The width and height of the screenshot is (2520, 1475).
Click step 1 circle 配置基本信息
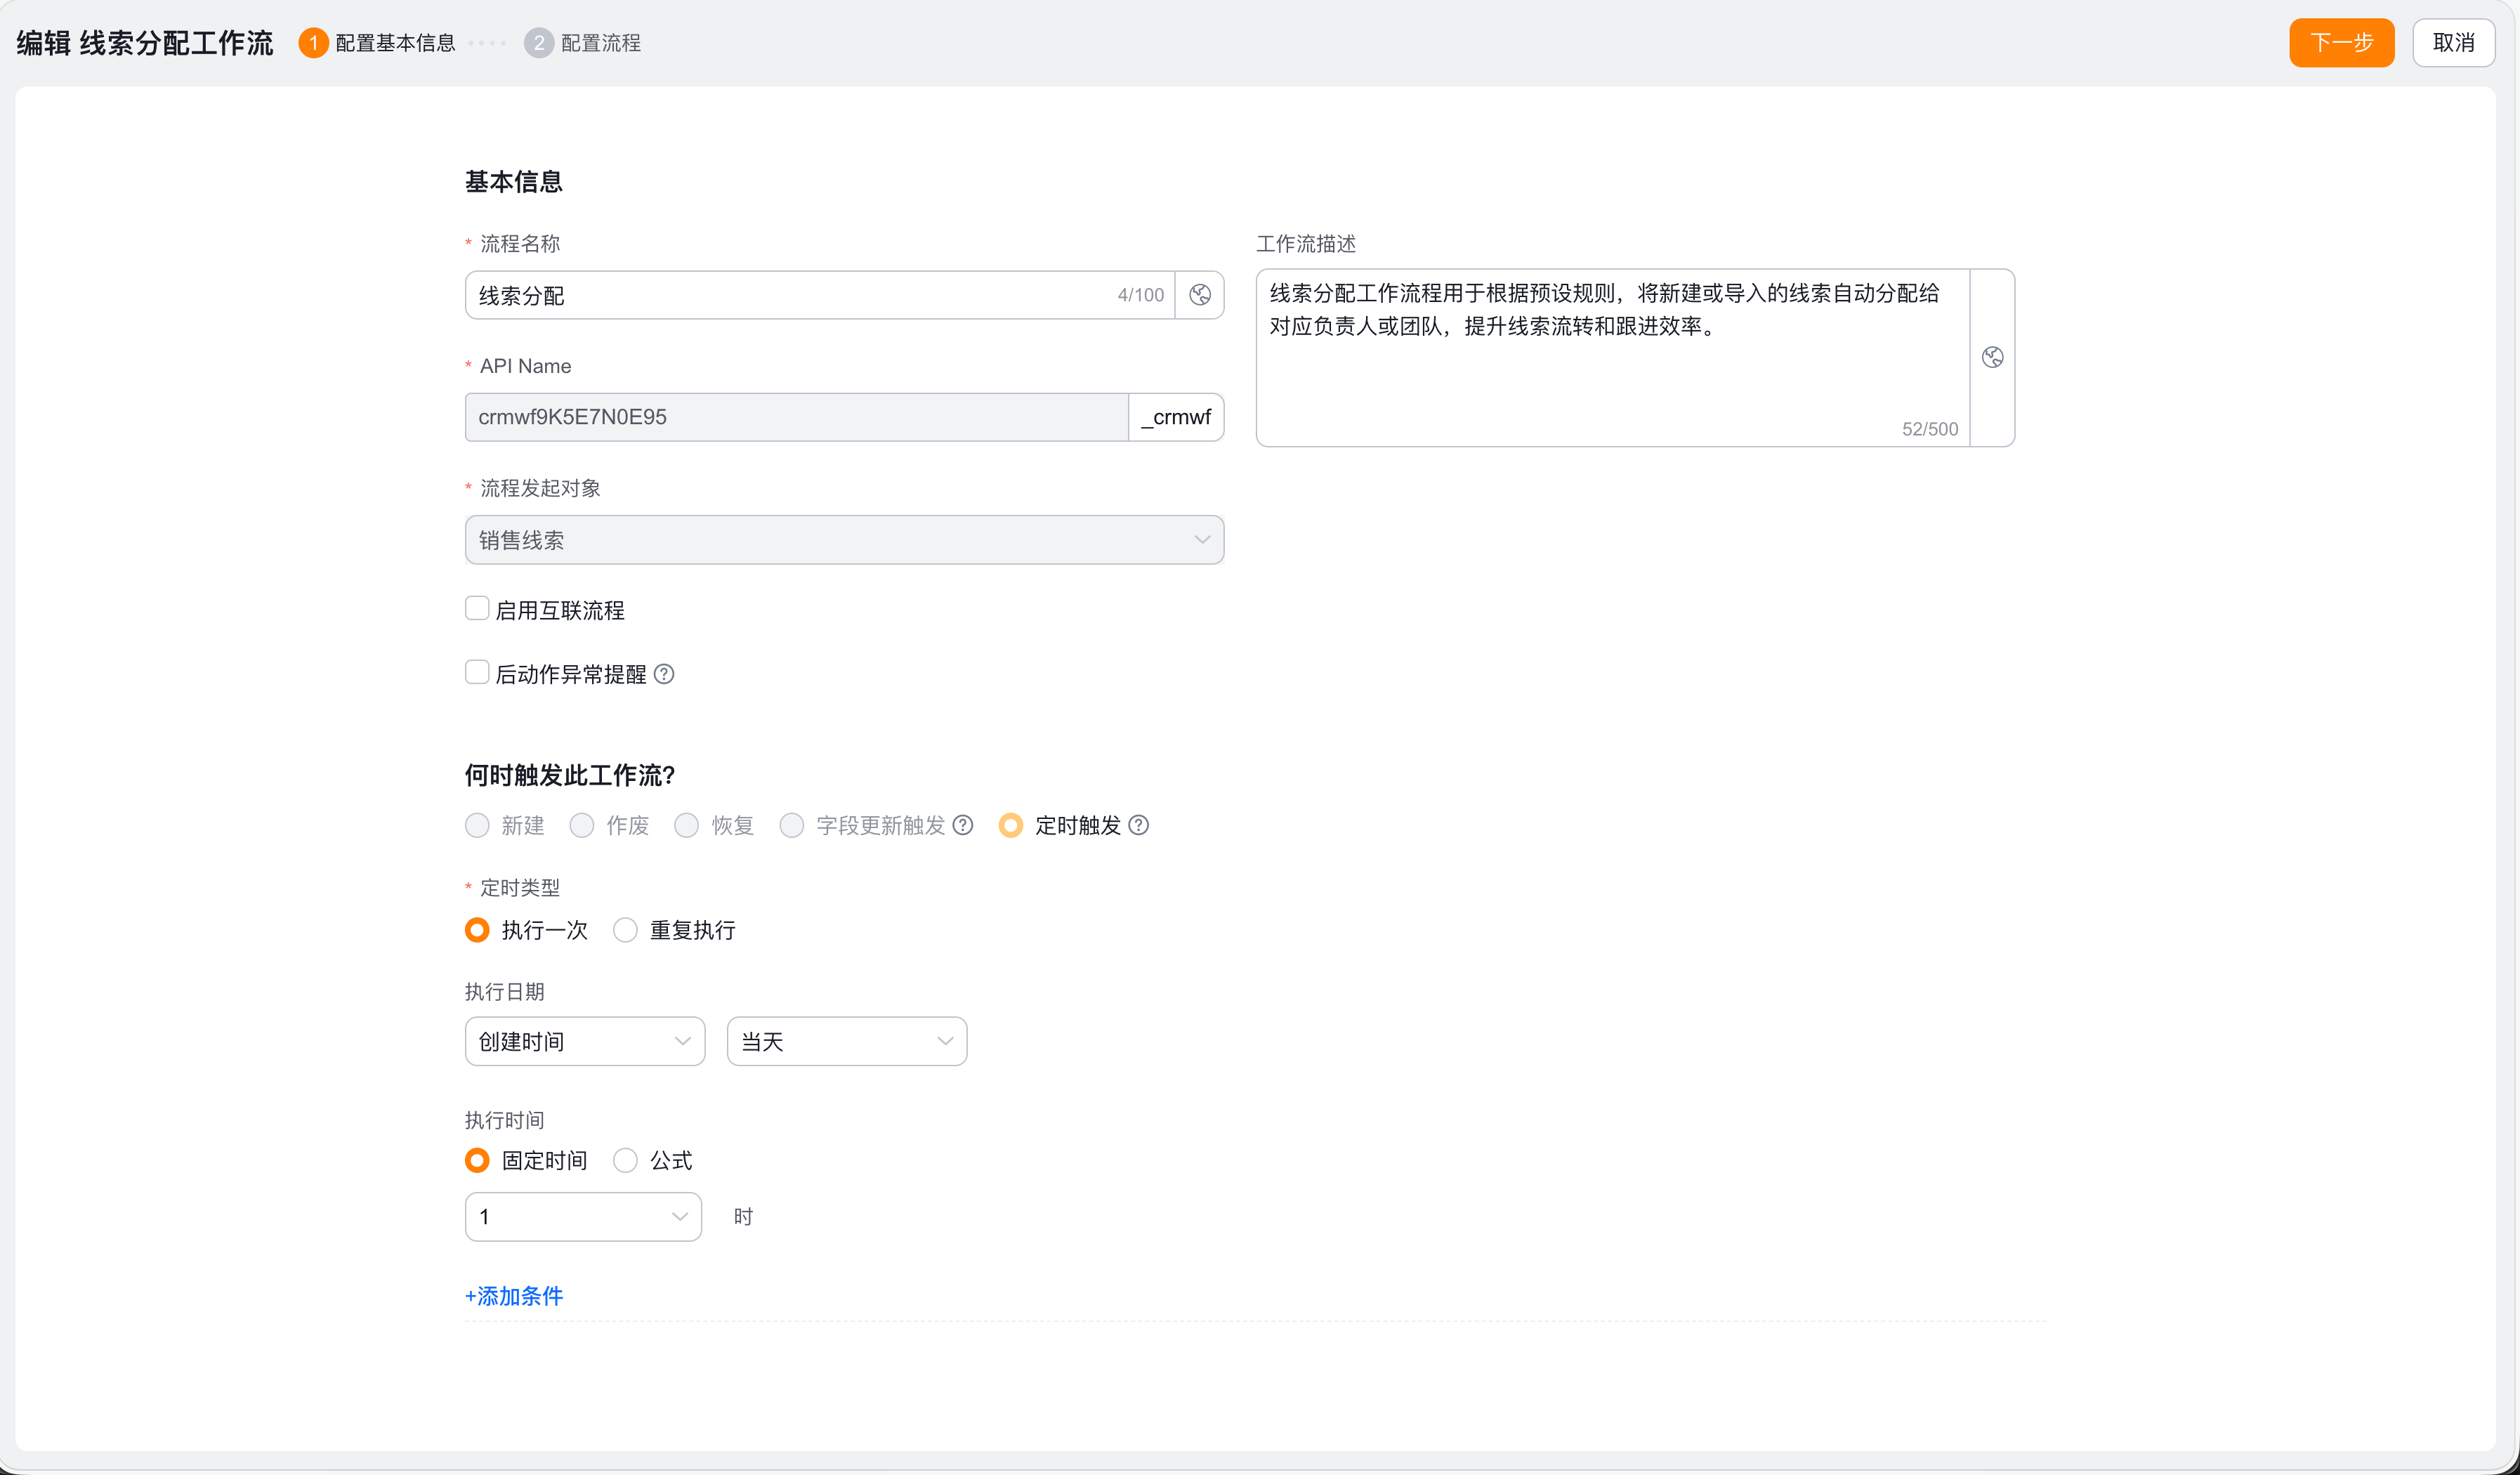(313, 43)
